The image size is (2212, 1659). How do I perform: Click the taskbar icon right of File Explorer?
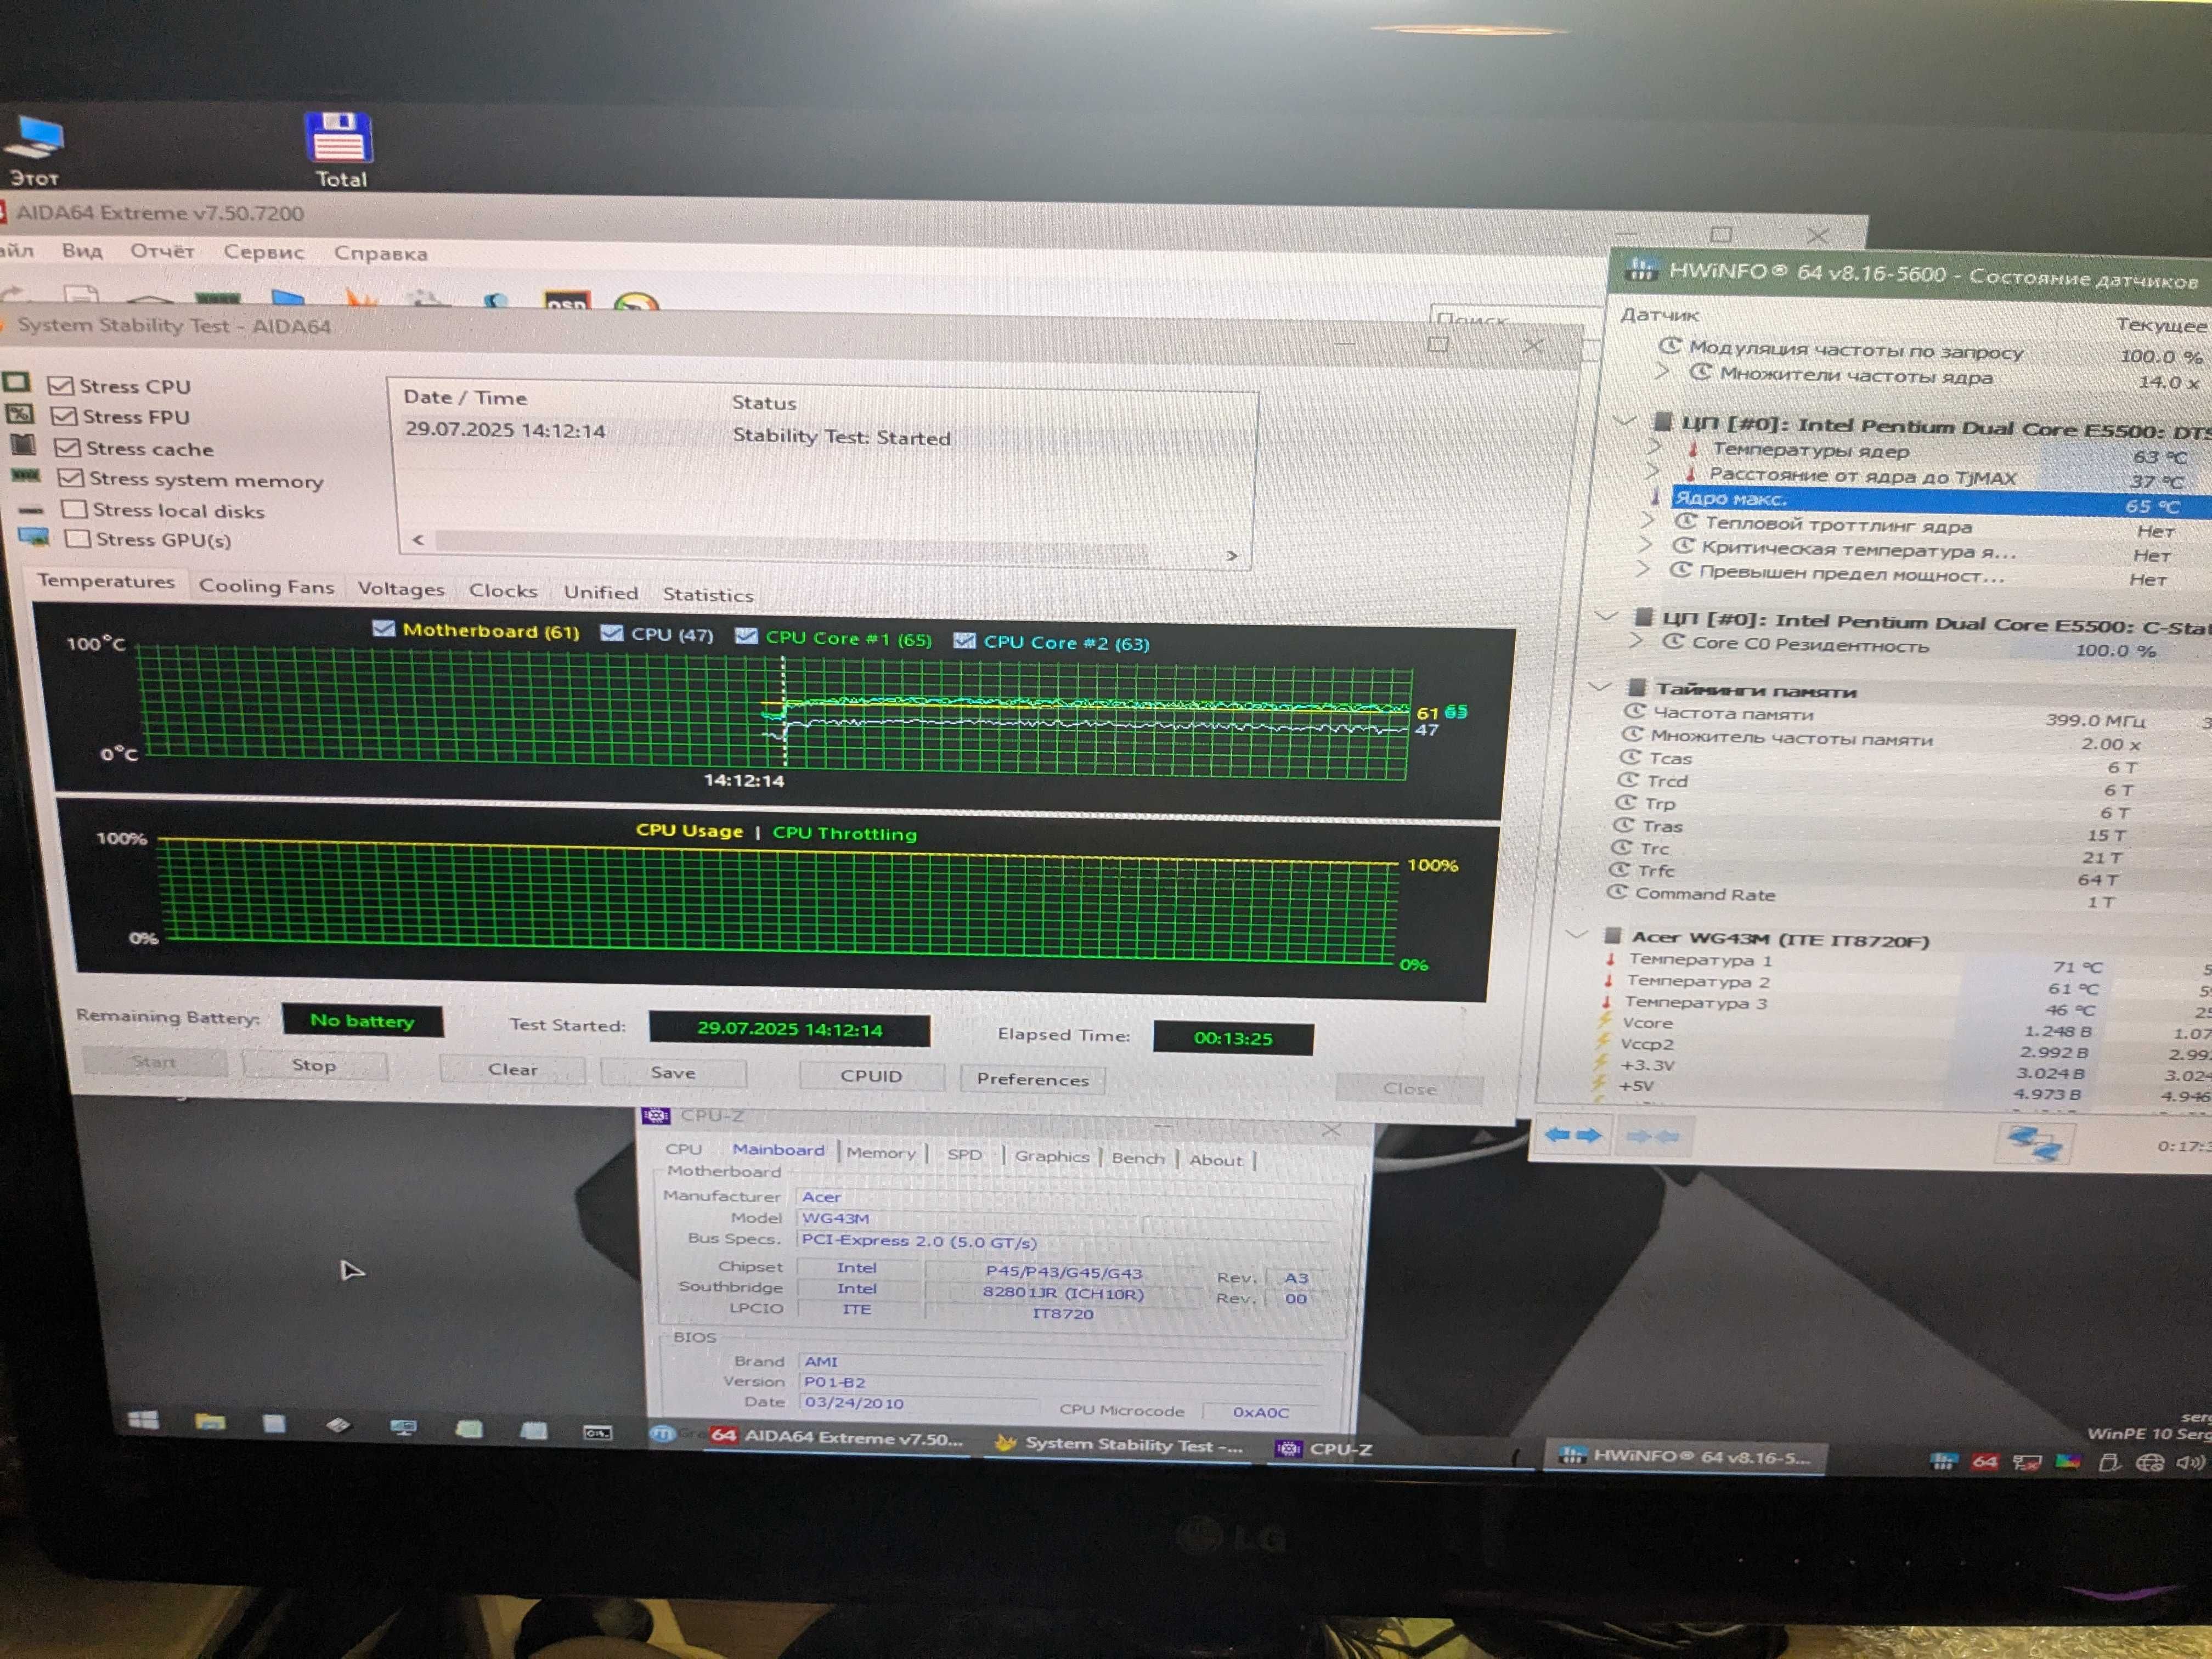tap(274, 1424)
